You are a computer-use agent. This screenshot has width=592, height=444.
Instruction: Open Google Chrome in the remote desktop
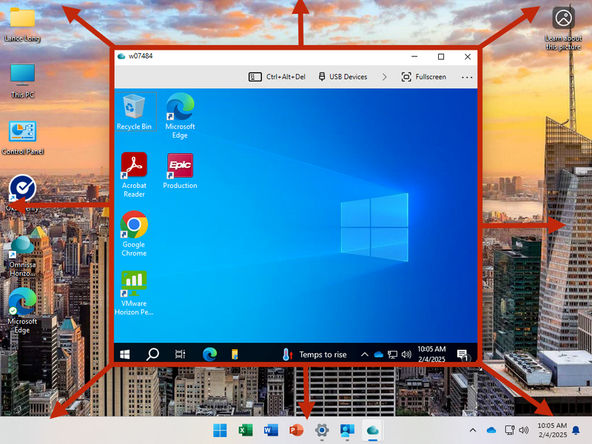pos(134,234)
